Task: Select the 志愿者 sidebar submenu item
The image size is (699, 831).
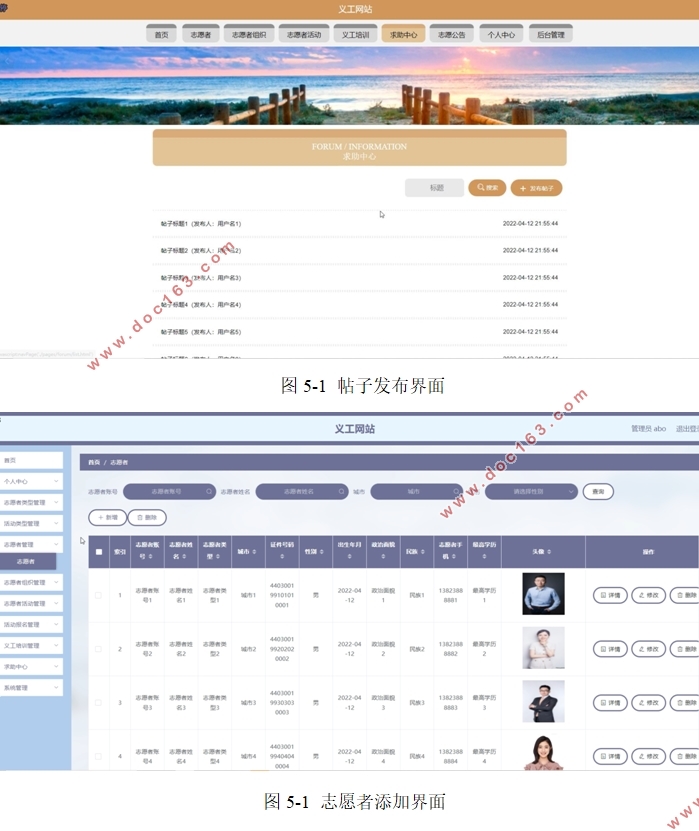Action: tap(28, 561)
